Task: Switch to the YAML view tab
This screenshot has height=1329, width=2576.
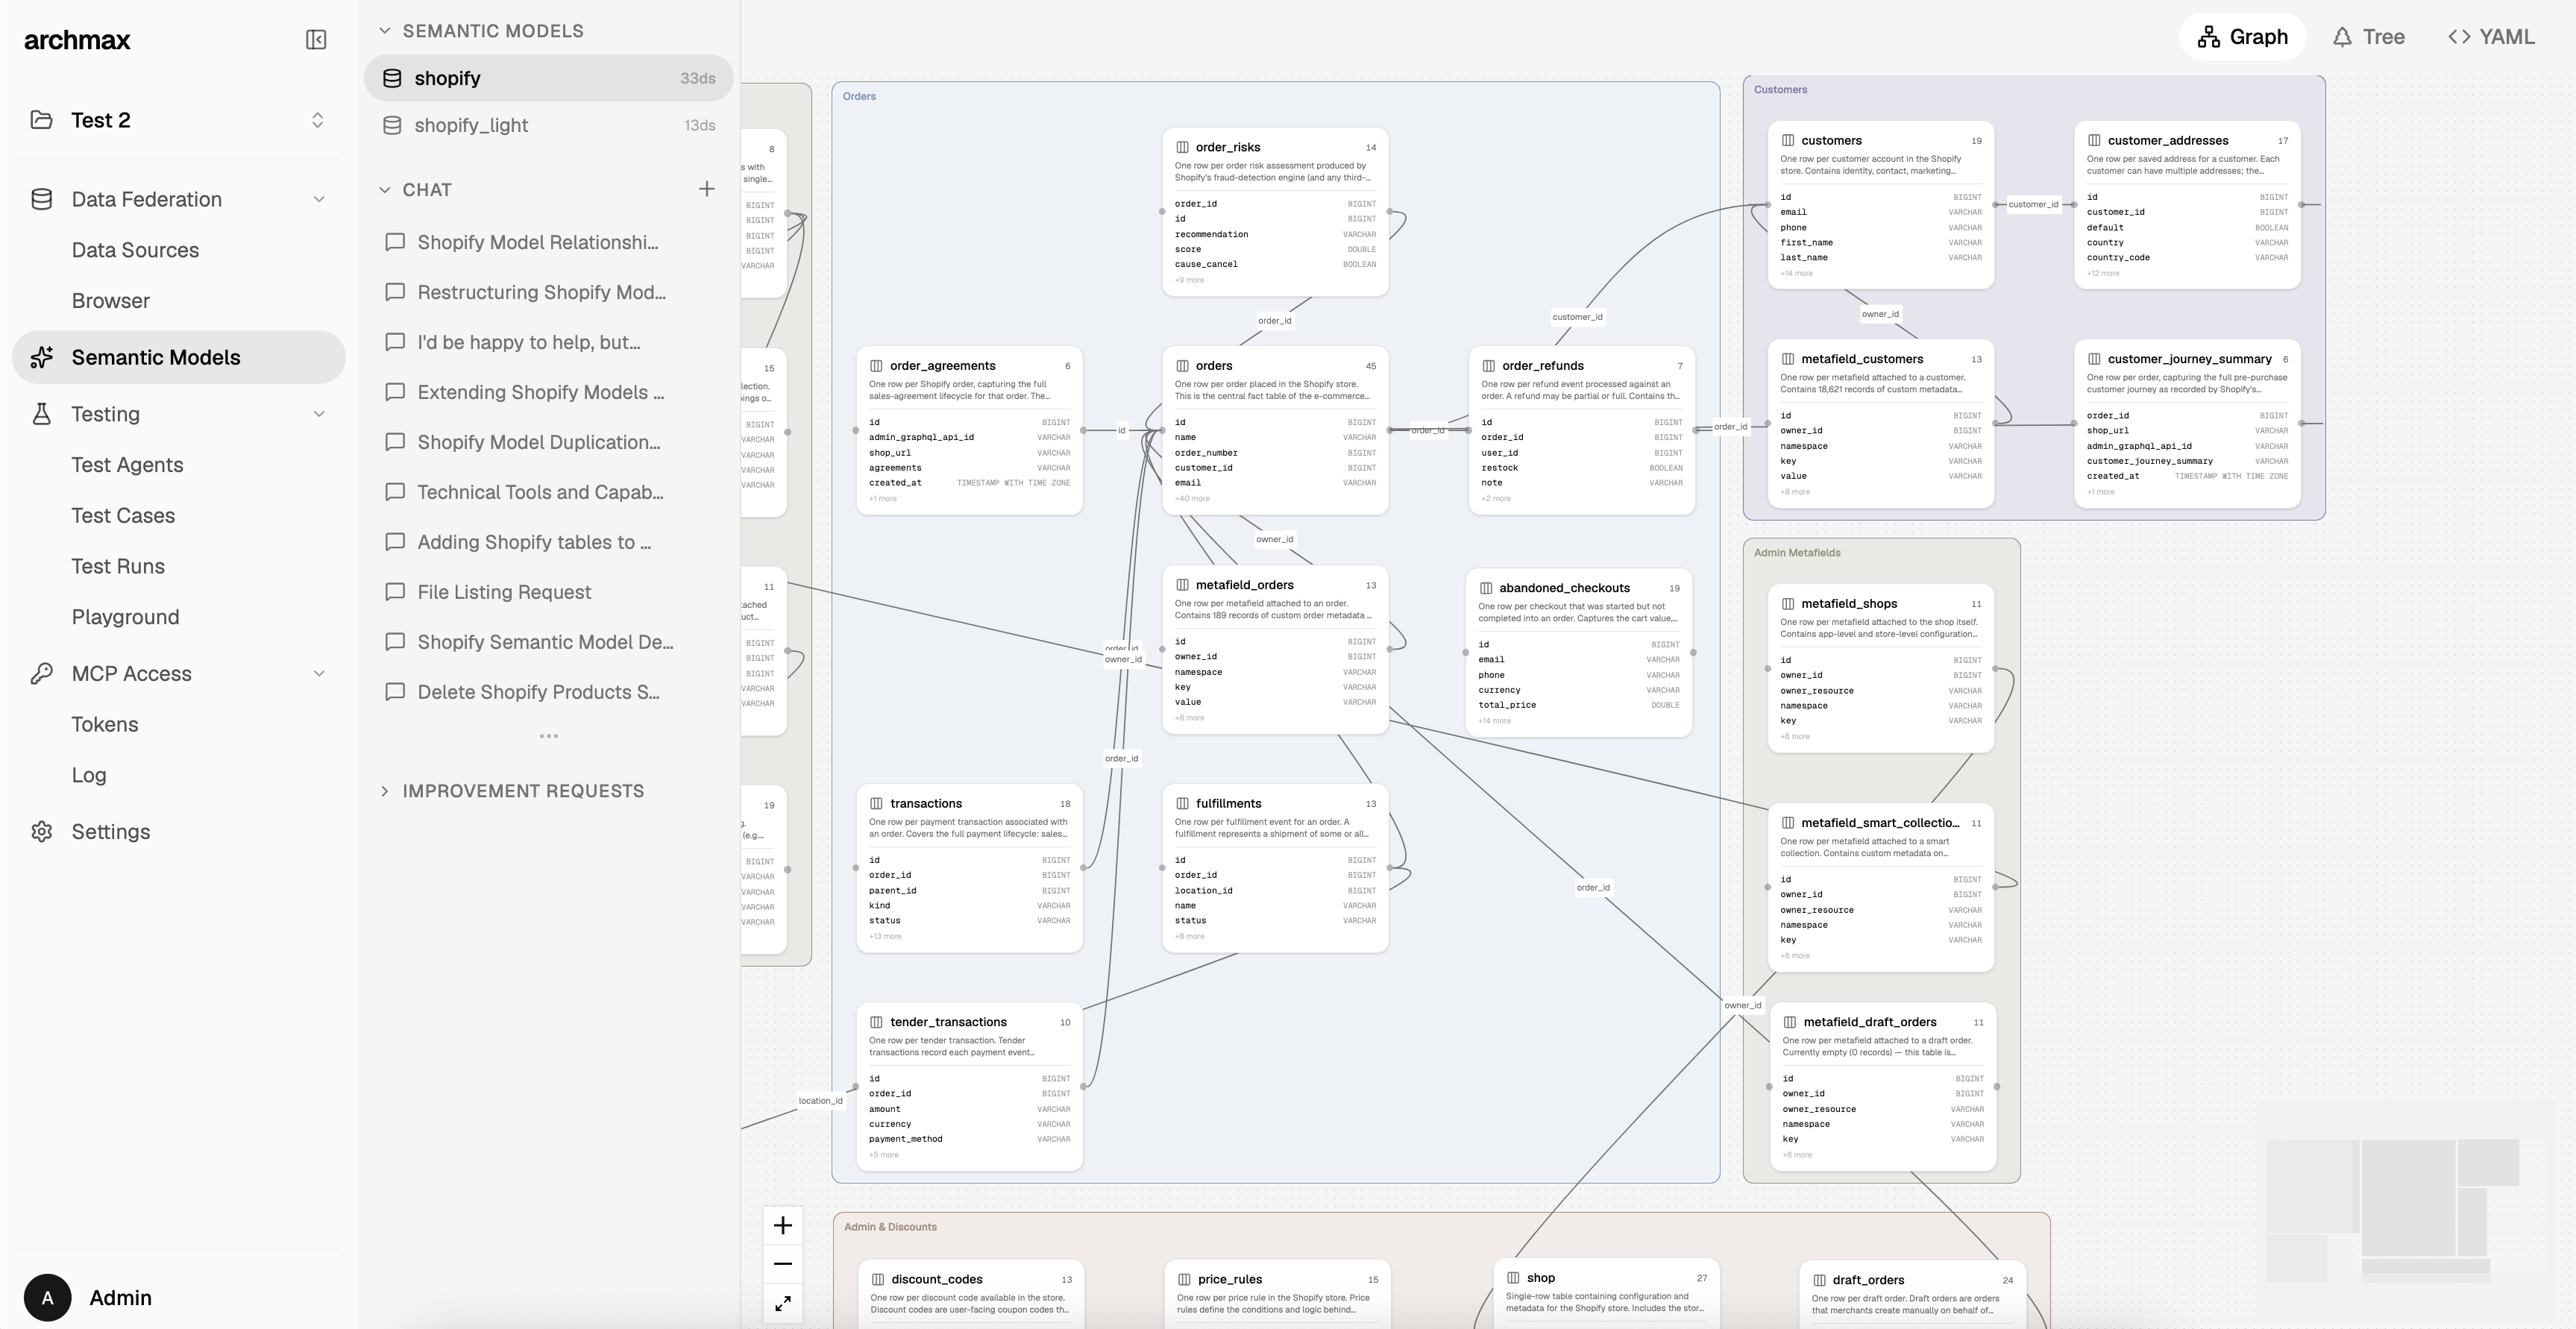Action: (2490, 36)
